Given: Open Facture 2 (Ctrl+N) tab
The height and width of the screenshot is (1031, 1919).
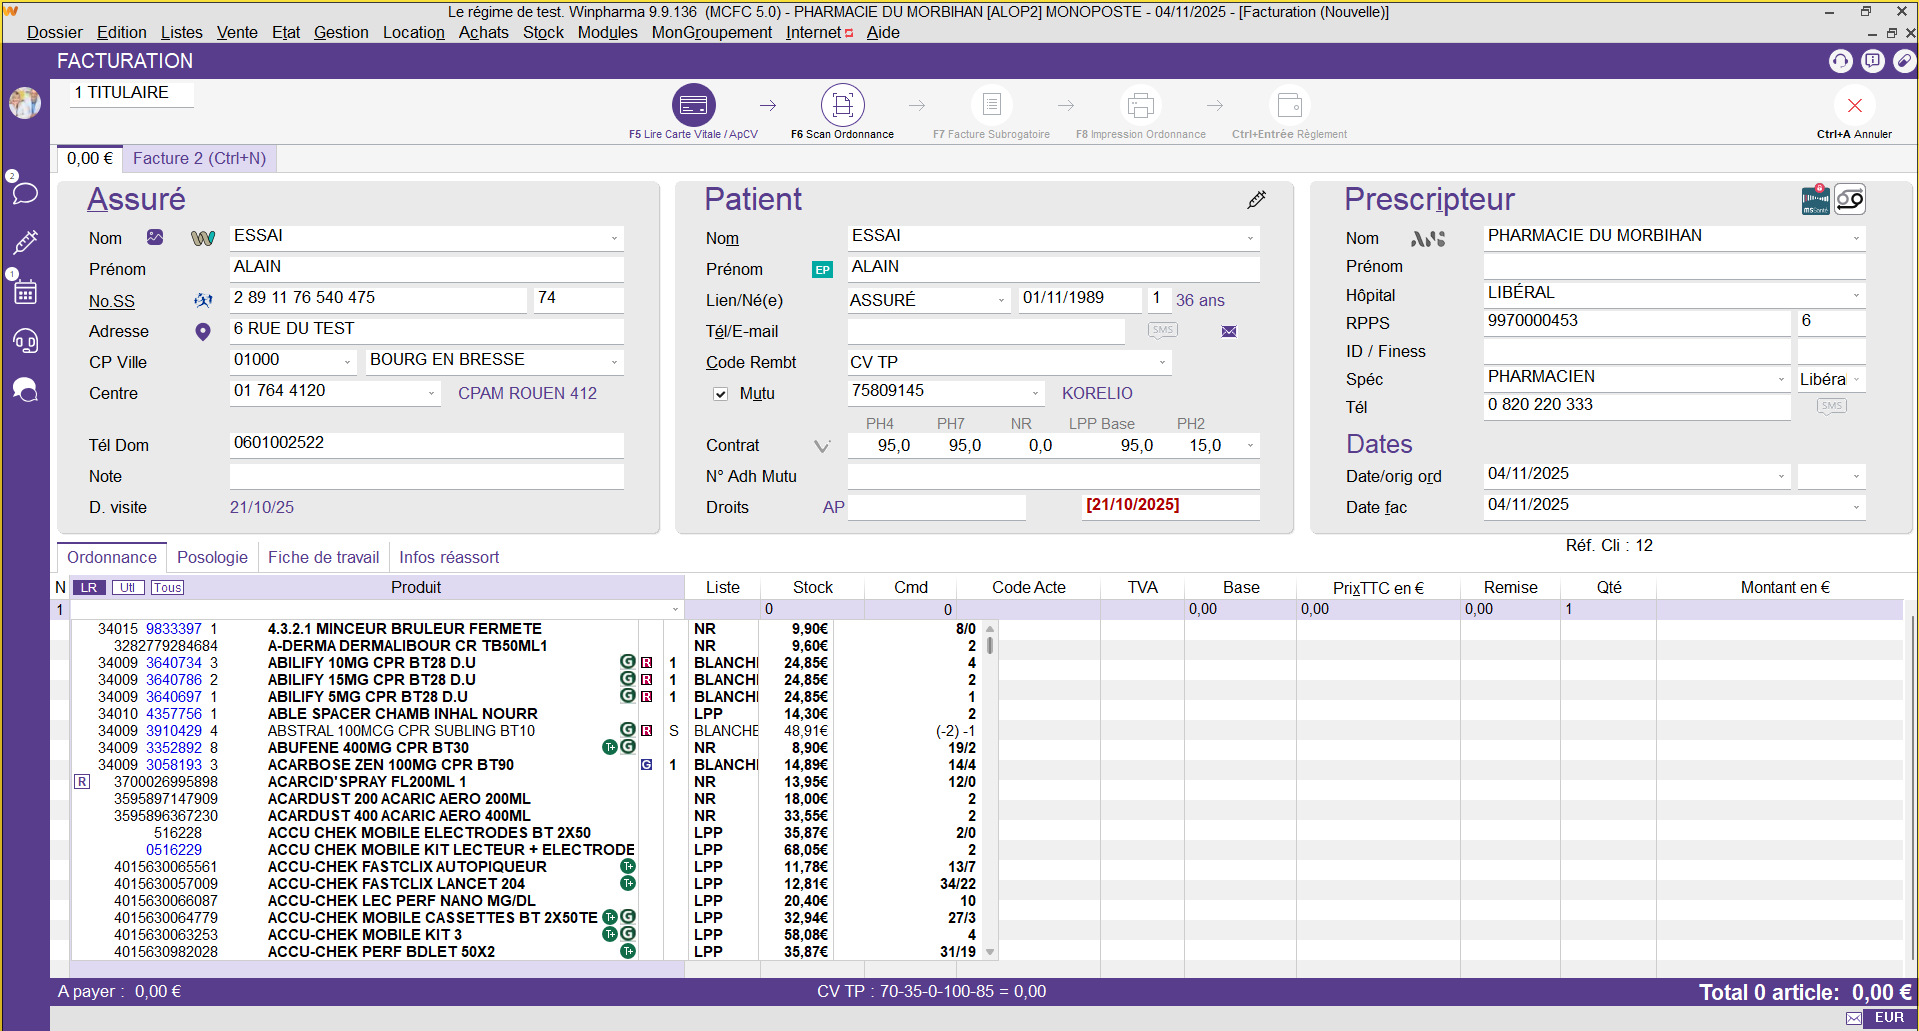Looking at the screenshot, I should 200,158.
